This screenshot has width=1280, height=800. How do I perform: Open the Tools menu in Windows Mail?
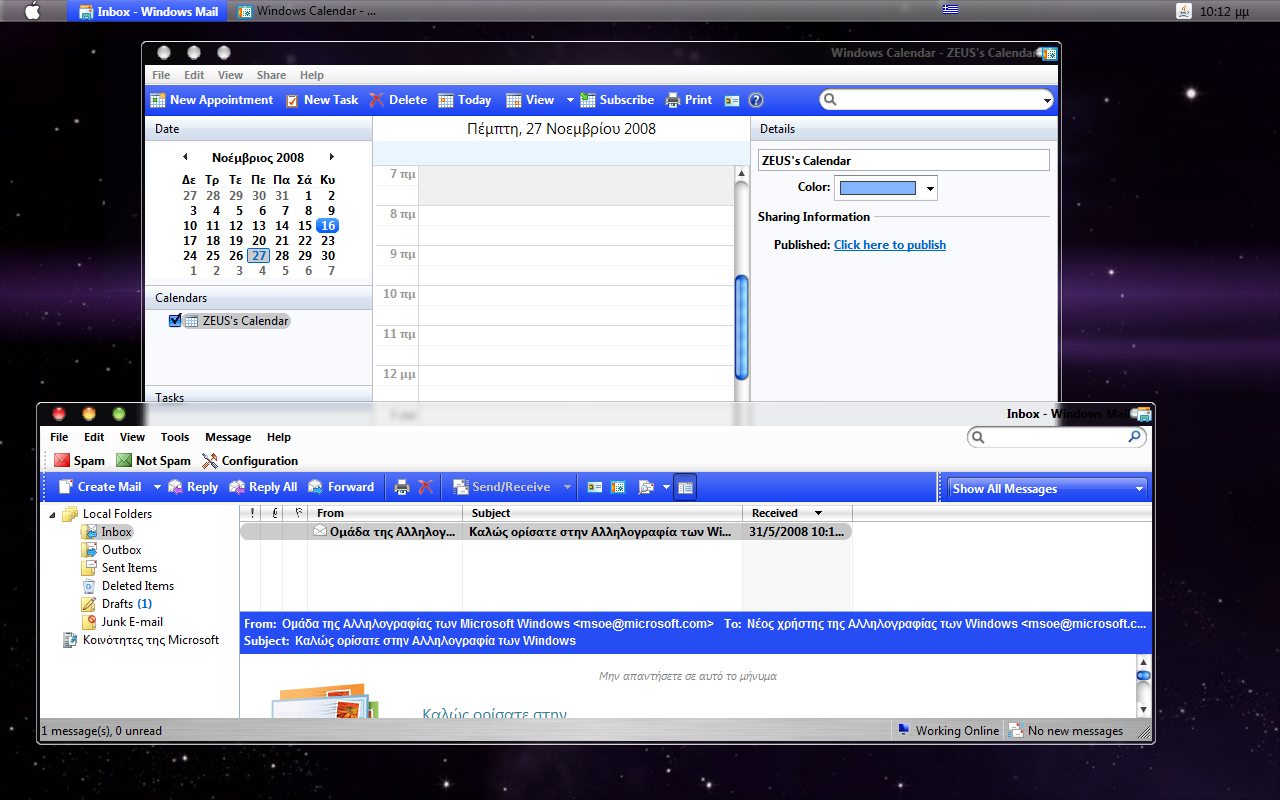[175, 437]
